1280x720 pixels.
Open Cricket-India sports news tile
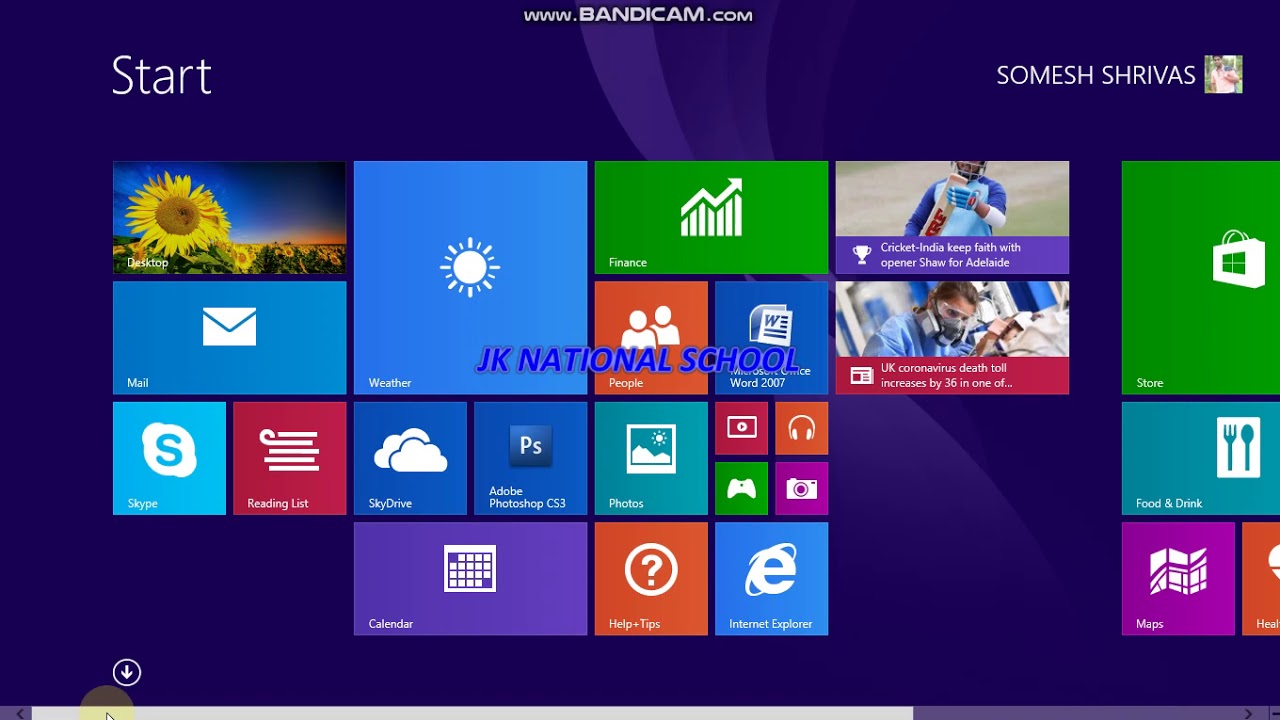click(952, 217)
